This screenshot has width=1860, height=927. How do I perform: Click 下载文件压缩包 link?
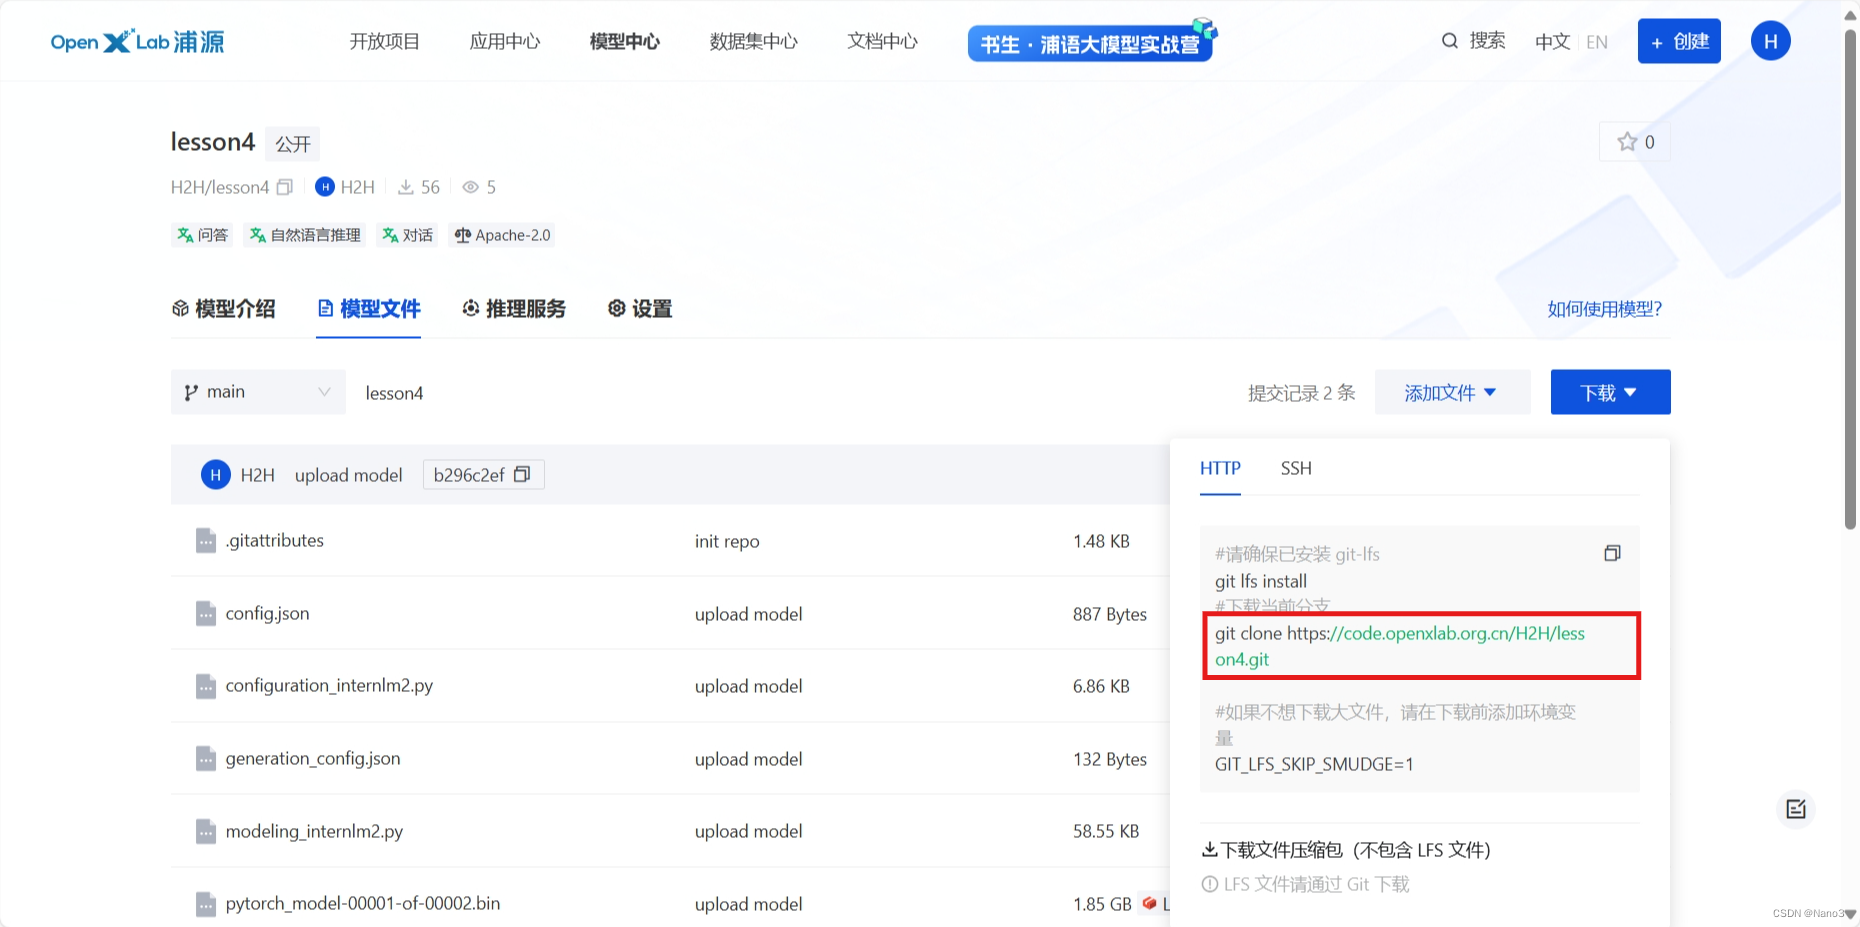click(x=1346, y=850)
